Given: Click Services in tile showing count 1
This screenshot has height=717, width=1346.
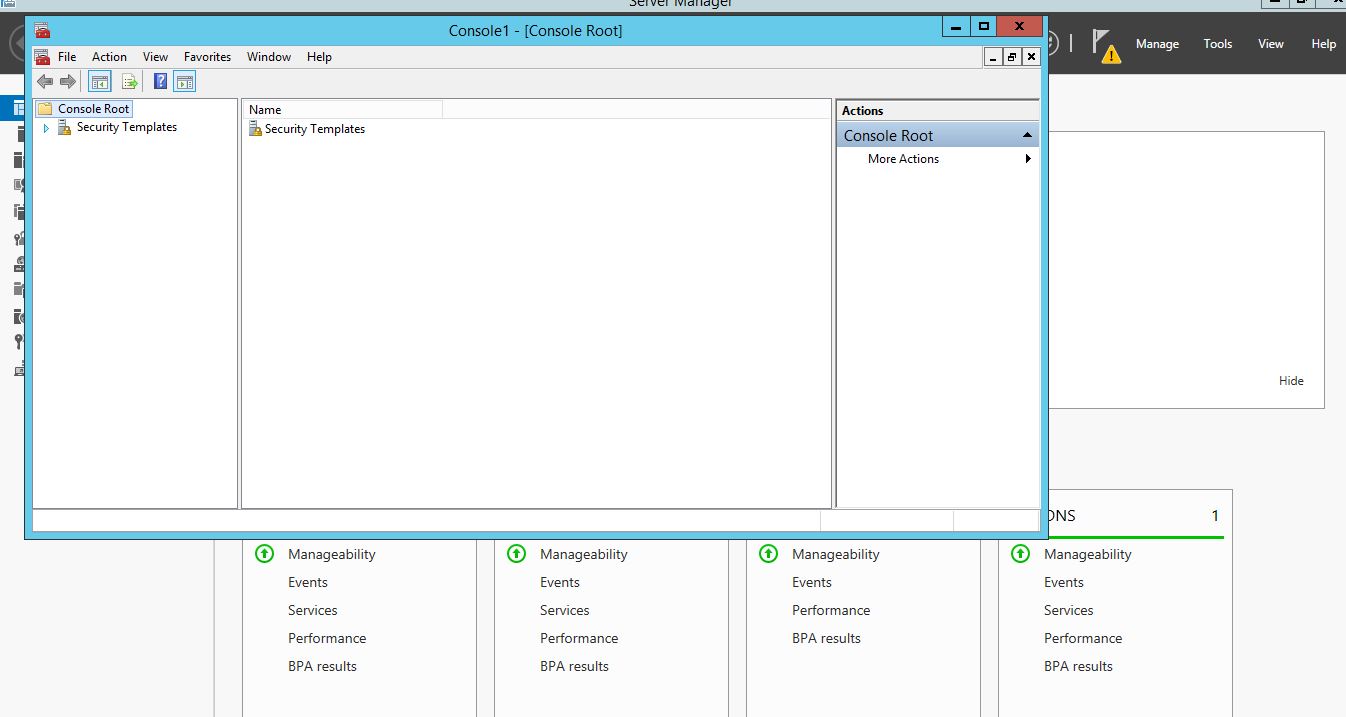Looking at the screenshot, I should click(x=1068, y=610).
